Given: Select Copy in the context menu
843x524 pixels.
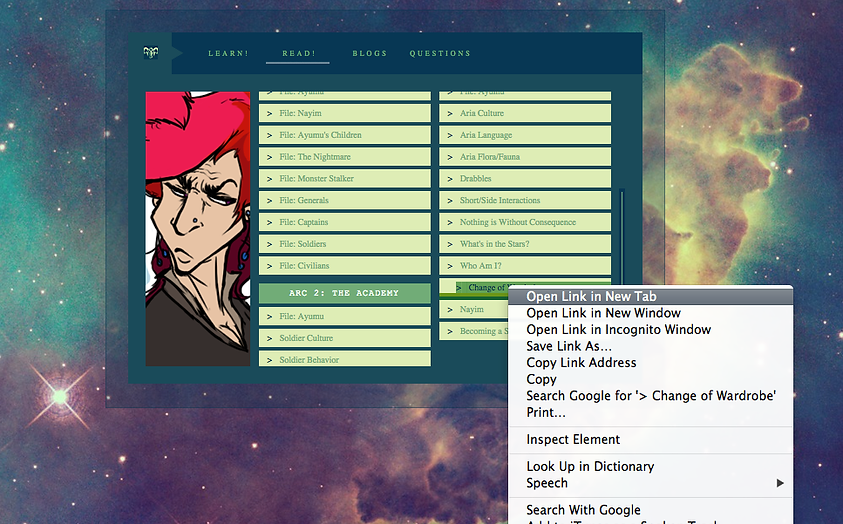Looking at the screenshot, I should tap(651, 379).
